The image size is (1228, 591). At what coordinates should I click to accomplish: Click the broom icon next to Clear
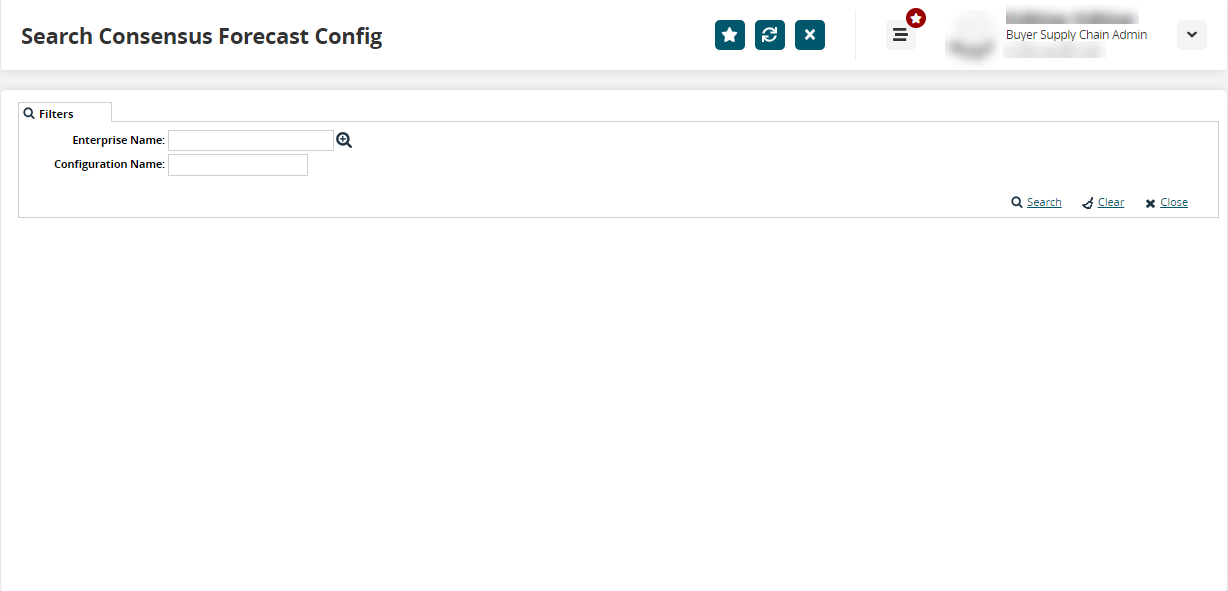tap(1088, 203)
